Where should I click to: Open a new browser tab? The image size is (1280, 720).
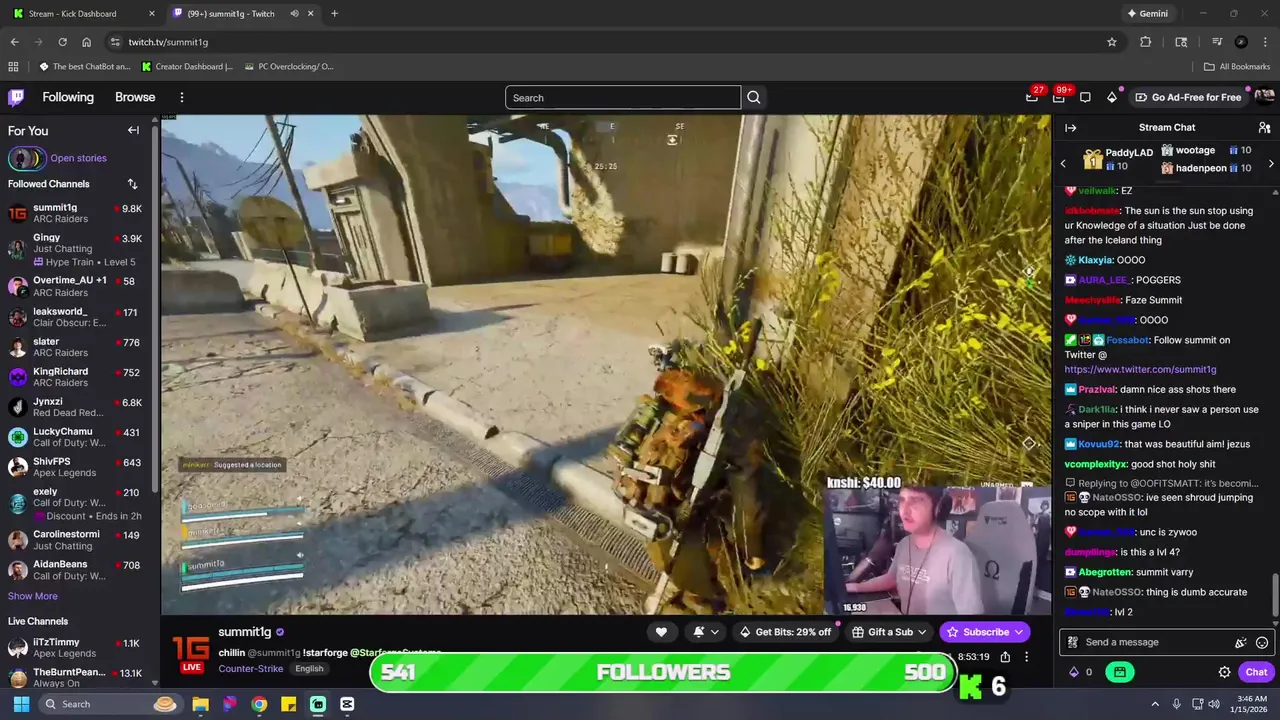[334, 14]
